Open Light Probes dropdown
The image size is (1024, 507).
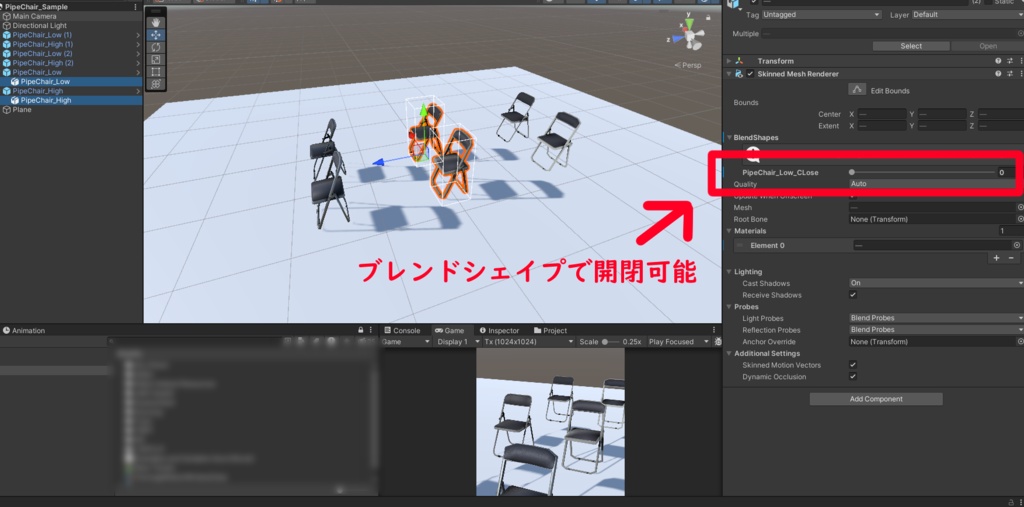point(936,318)
